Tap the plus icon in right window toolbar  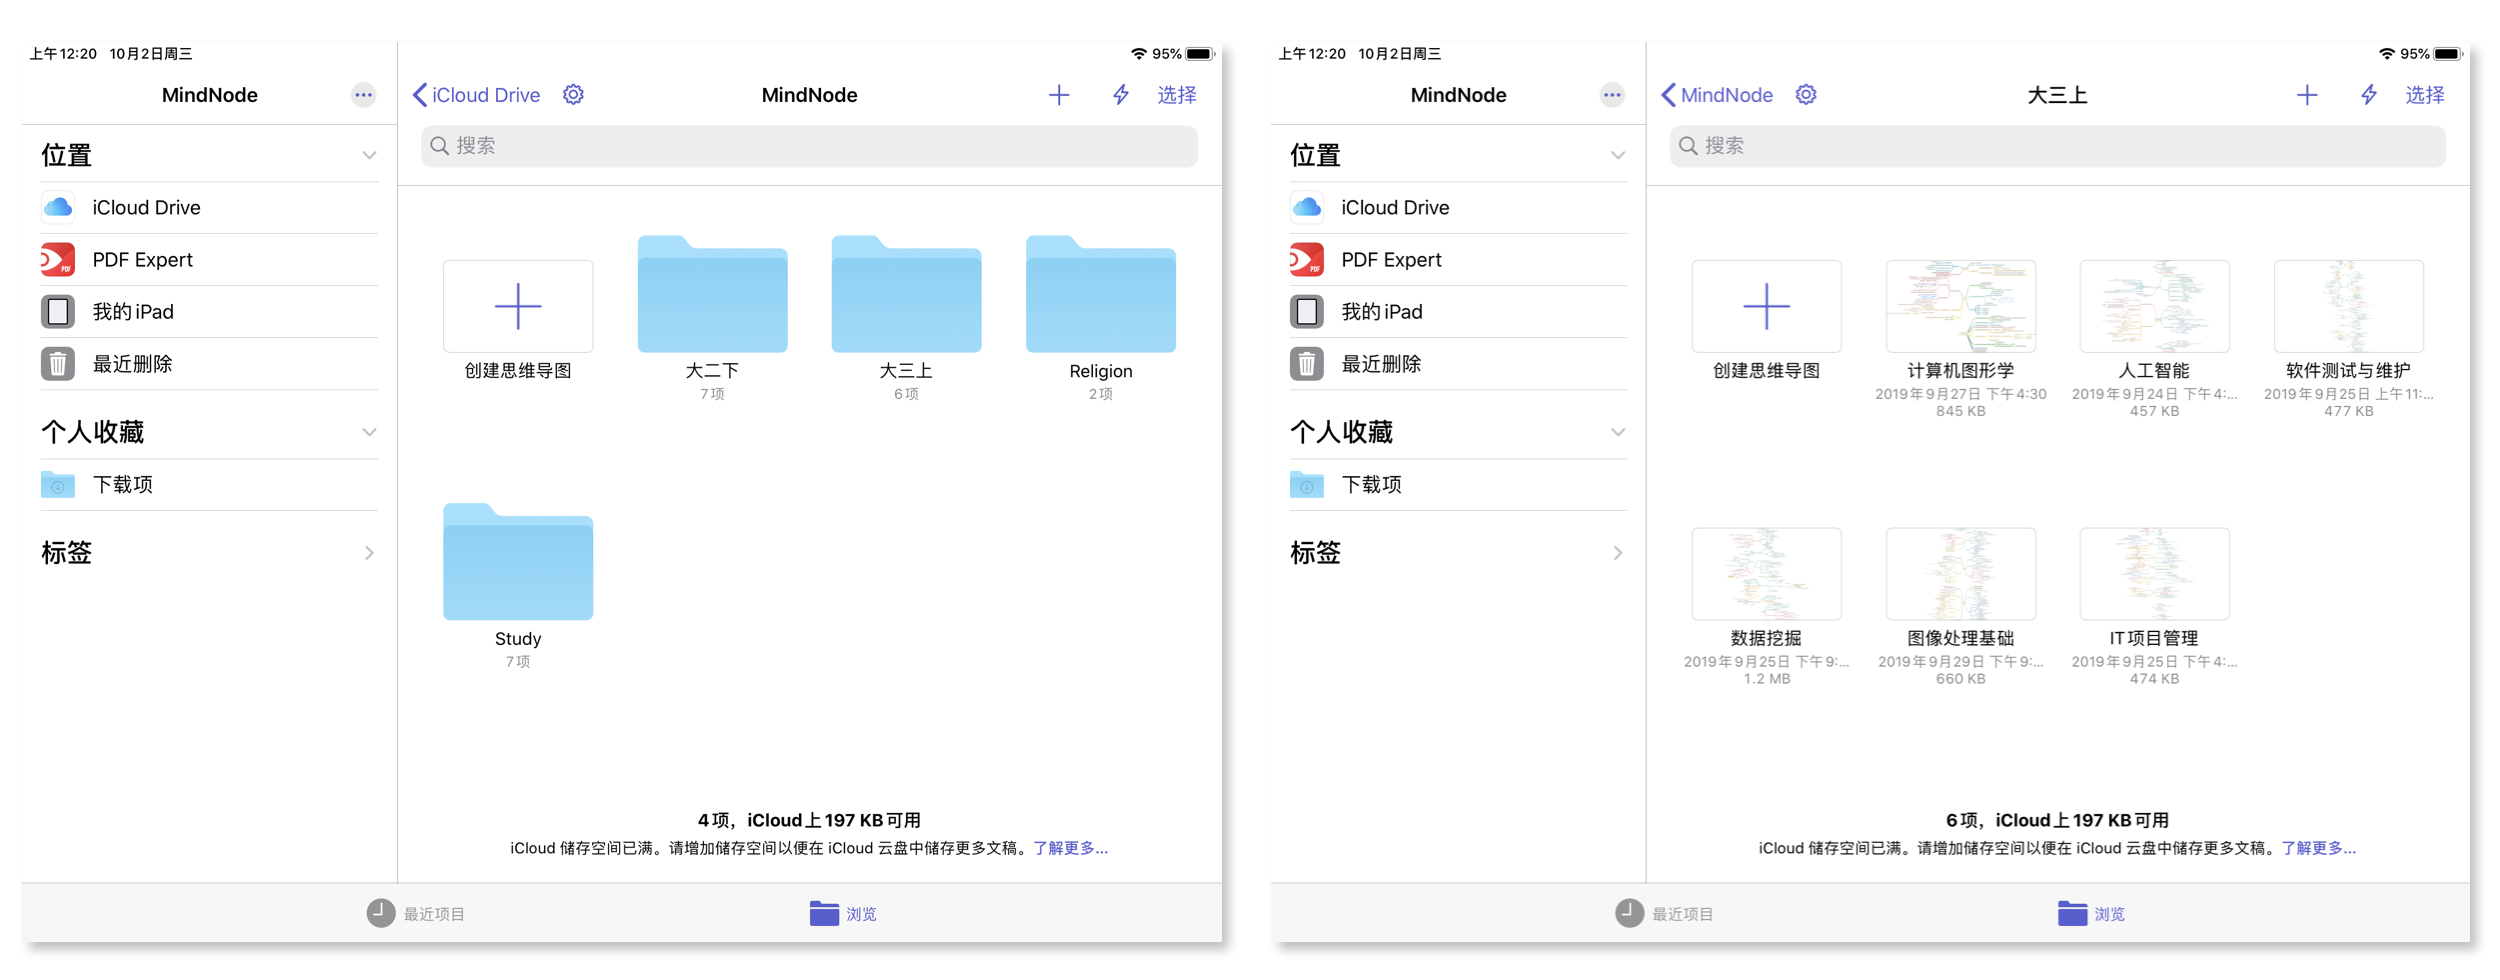[x=2306, y=95]
